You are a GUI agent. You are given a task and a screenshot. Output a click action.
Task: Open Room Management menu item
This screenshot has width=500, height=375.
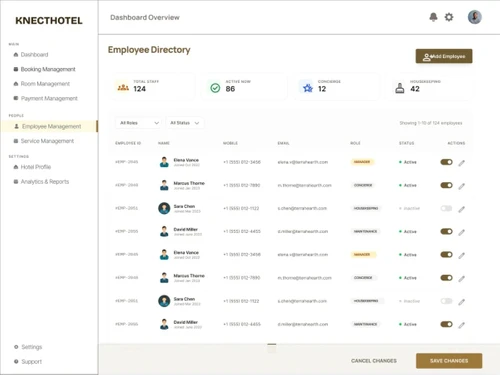pyautogui.click(x=45, y=84)
